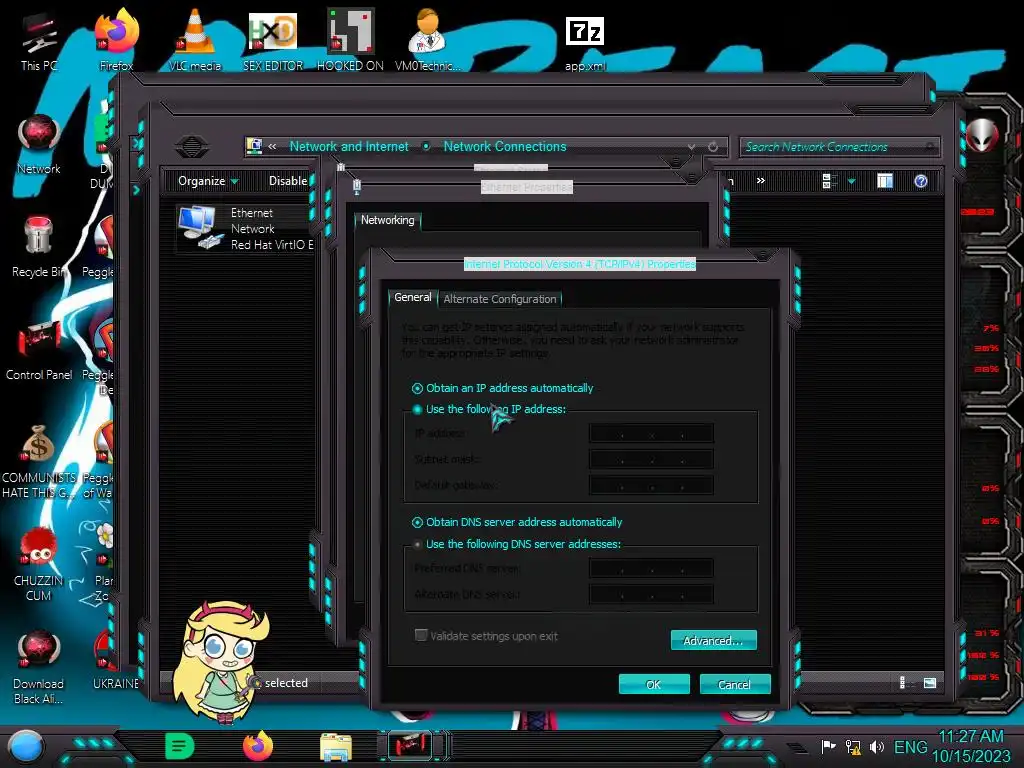Viewport: 1024px width, 768px height.
Task: Open the Network desktop icon
Action: tap(39, 144)
